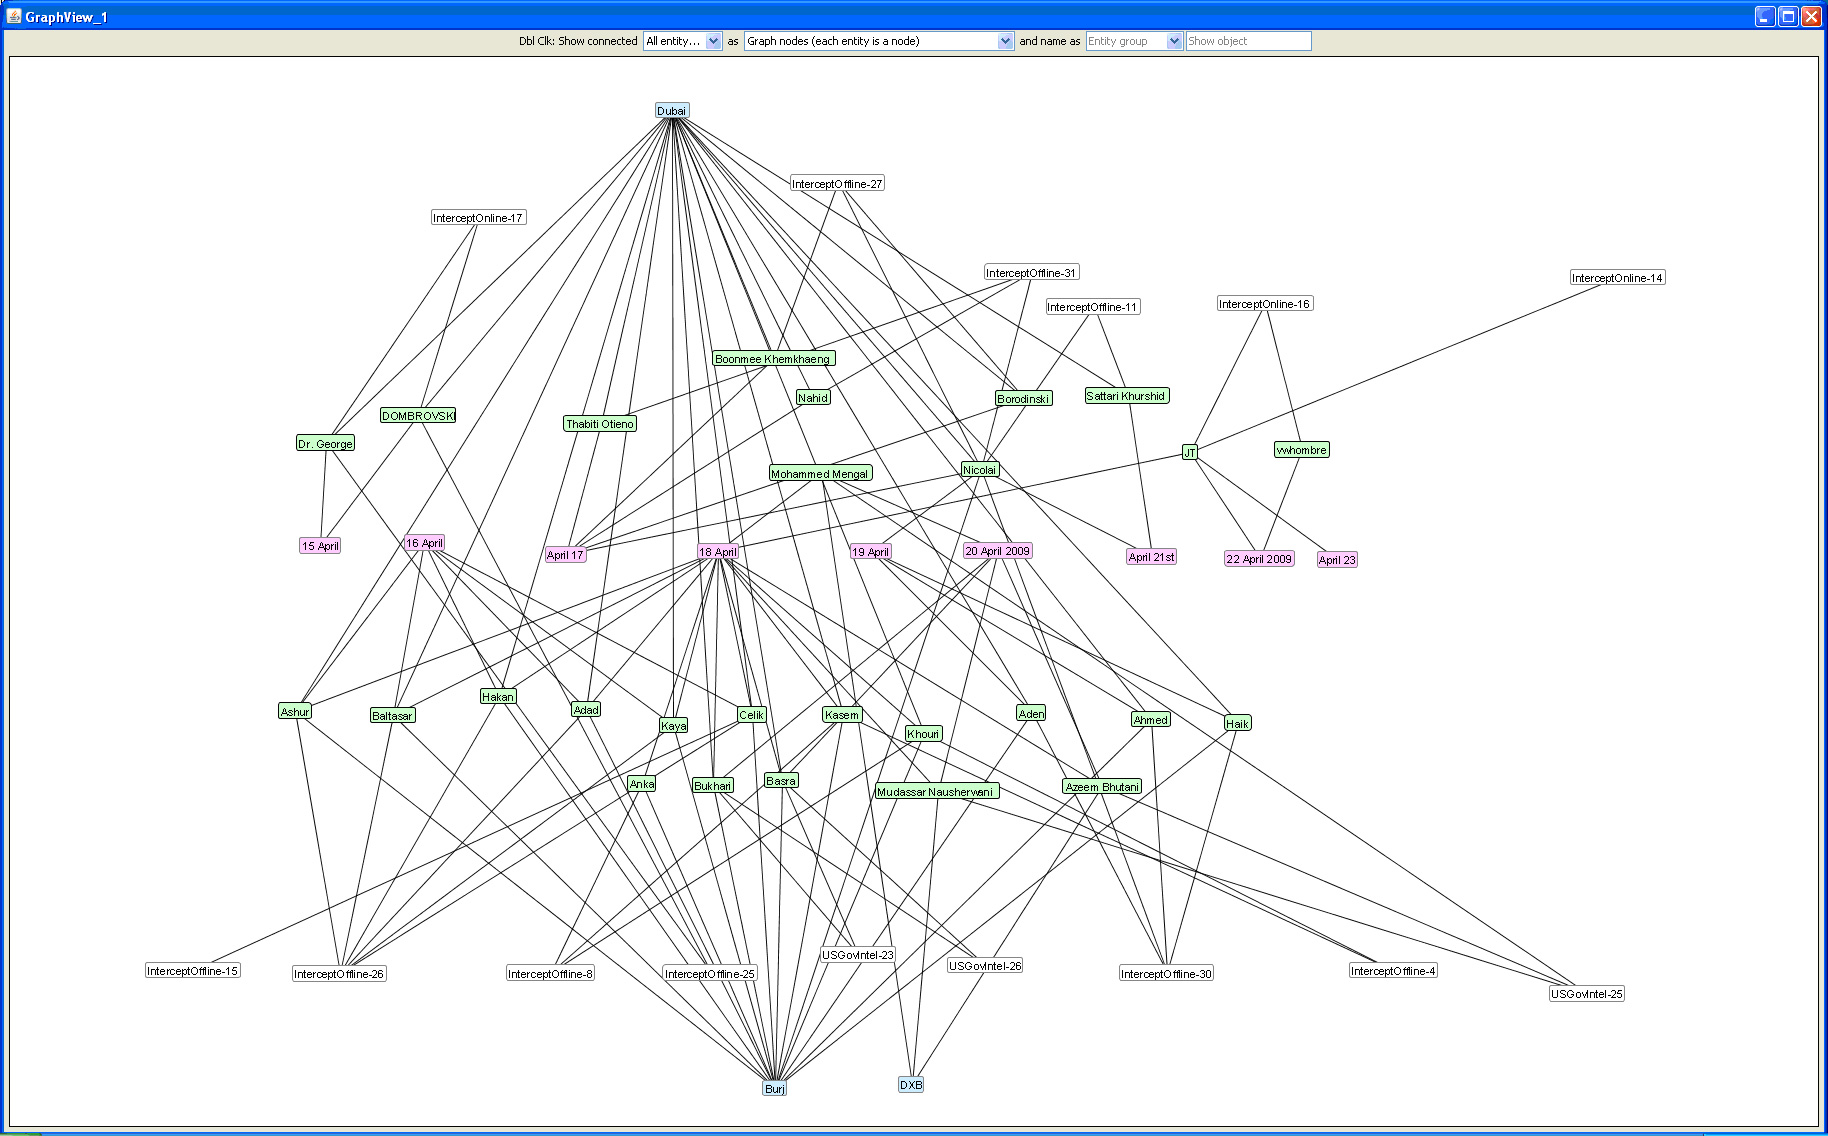Select the '20 April 2009' date node
The height and width of the screenshot is (1136, 1828).
(997, 551)
